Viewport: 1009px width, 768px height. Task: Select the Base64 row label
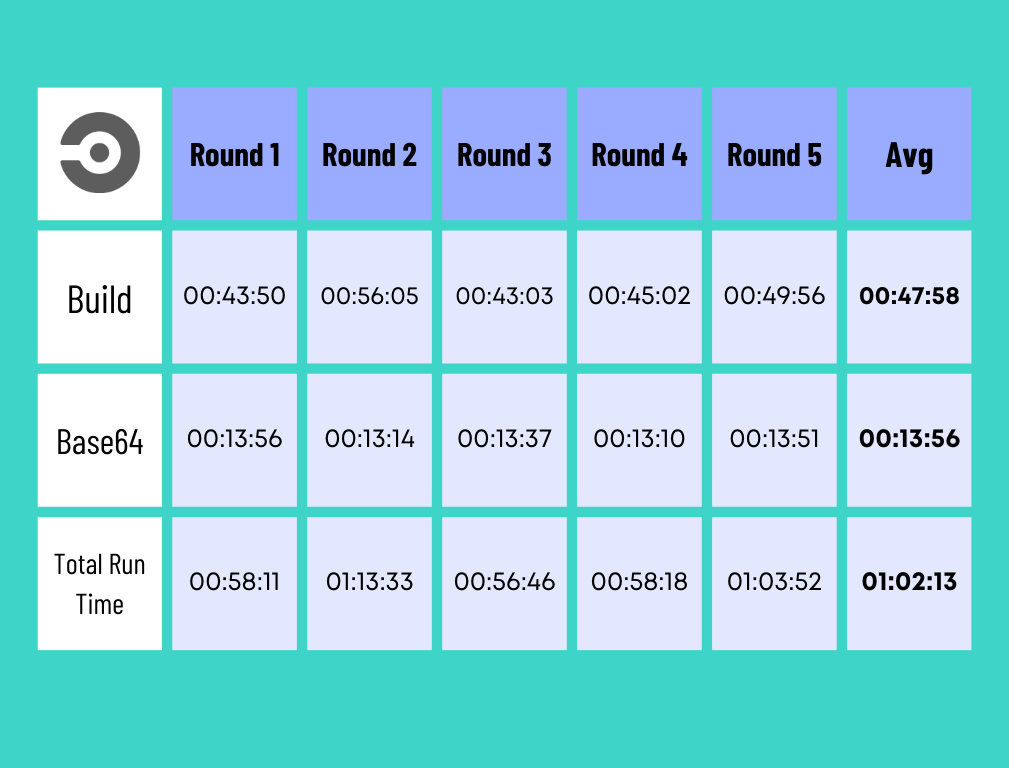tap(100, 441)
